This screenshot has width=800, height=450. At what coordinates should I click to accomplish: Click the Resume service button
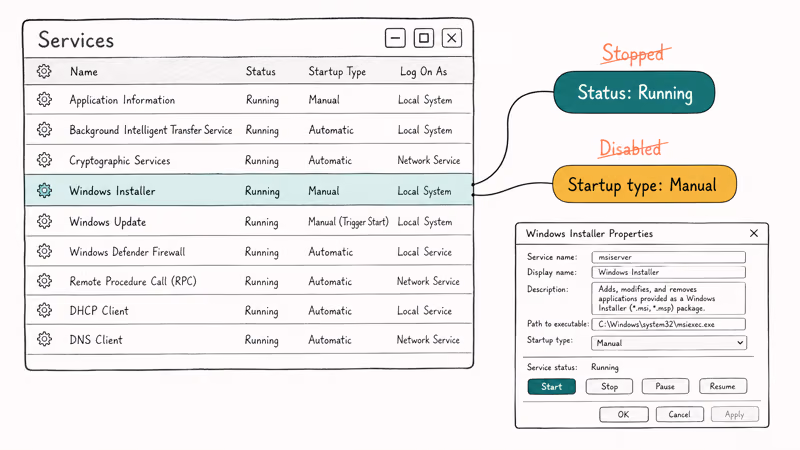coord(722,386)
